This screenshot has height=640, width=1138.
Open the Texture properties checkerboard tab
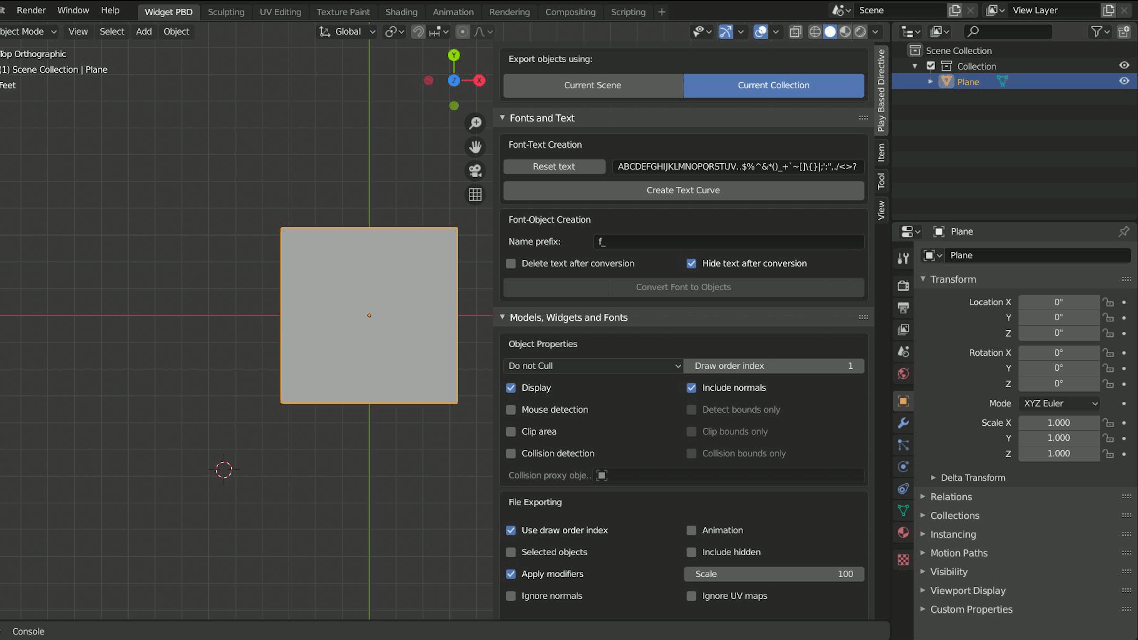point(903,560)
